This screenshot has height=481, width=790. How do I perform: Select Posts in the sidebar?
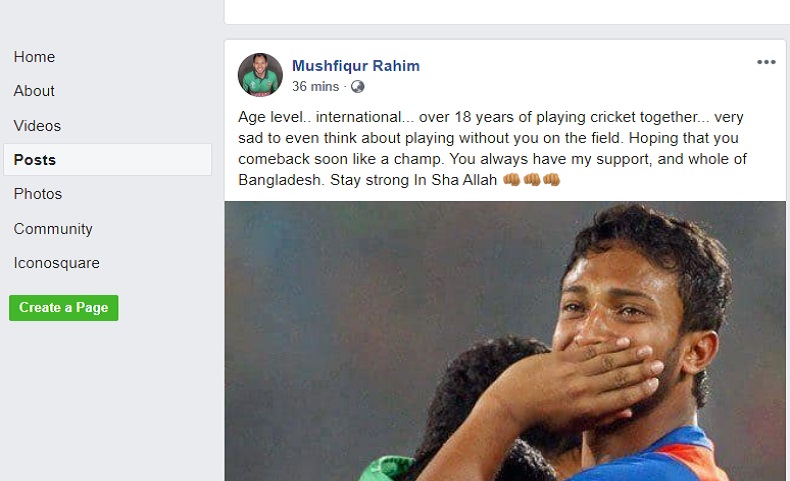coord(35,160)
